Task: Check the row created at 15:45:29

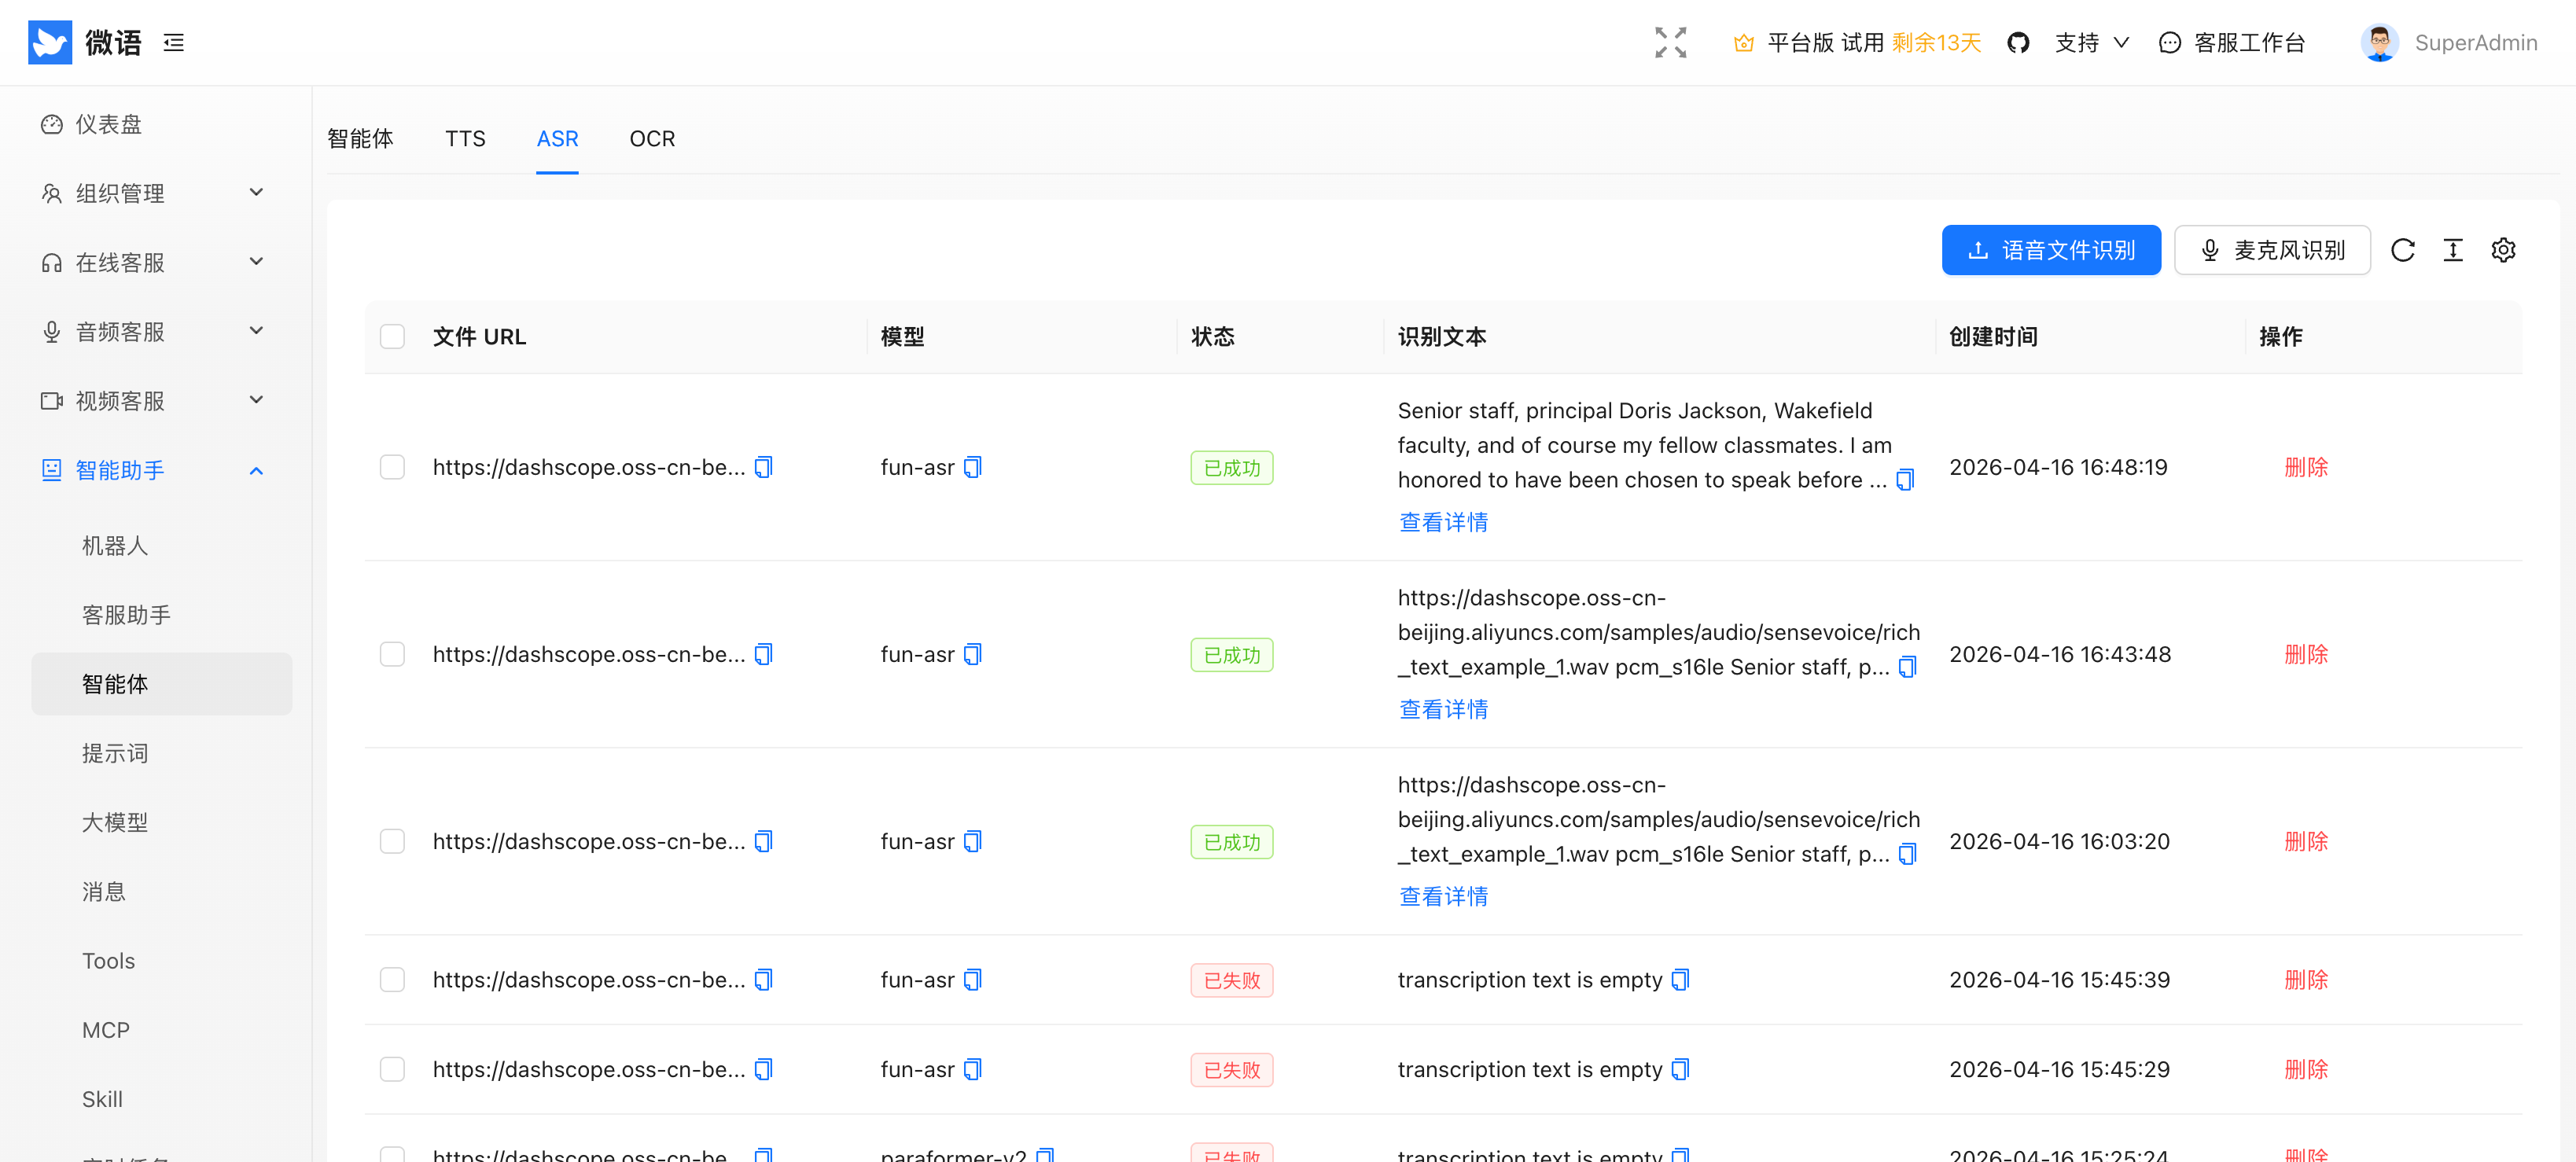Action: [x=392, y=1070]
